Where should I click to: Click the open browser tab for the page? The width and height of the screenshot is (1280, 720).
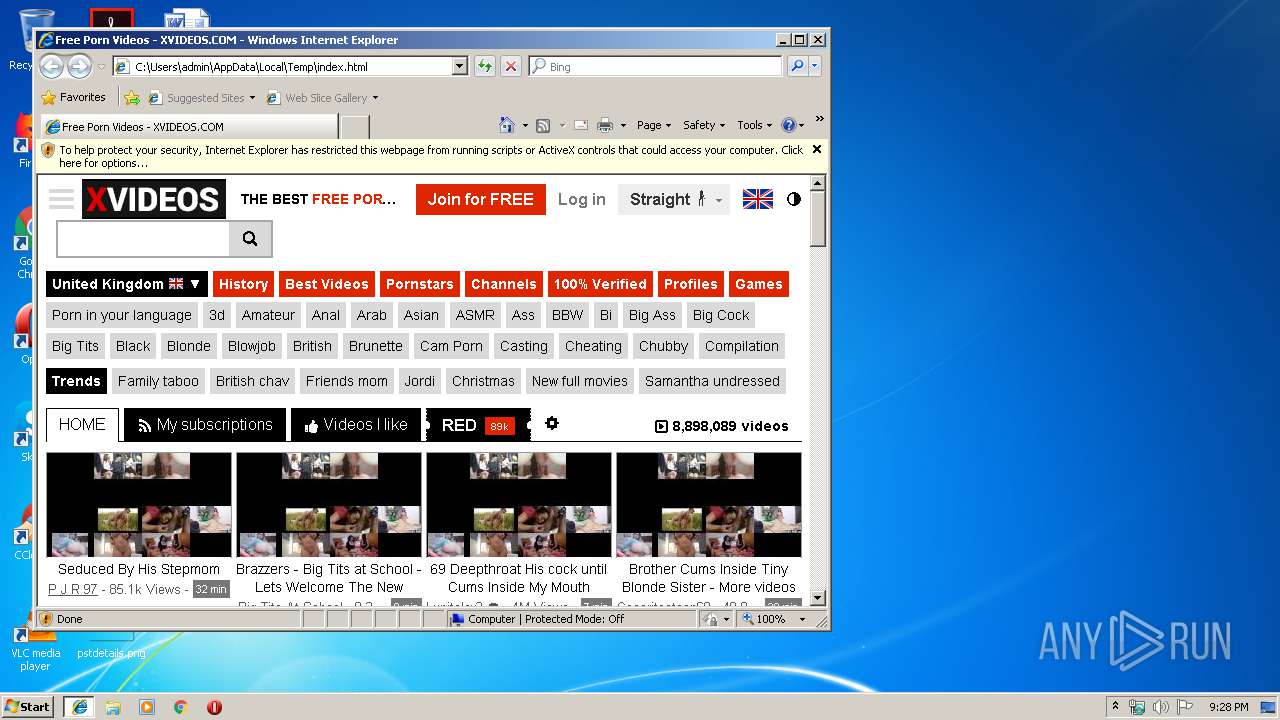(190, 127)
